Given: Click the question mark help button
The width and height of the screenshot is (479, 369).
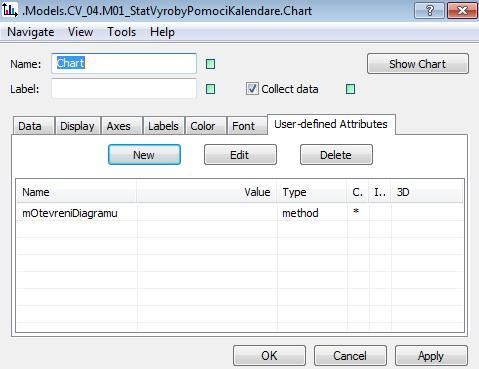Looking at the screenshot, I should pos(429,11).
